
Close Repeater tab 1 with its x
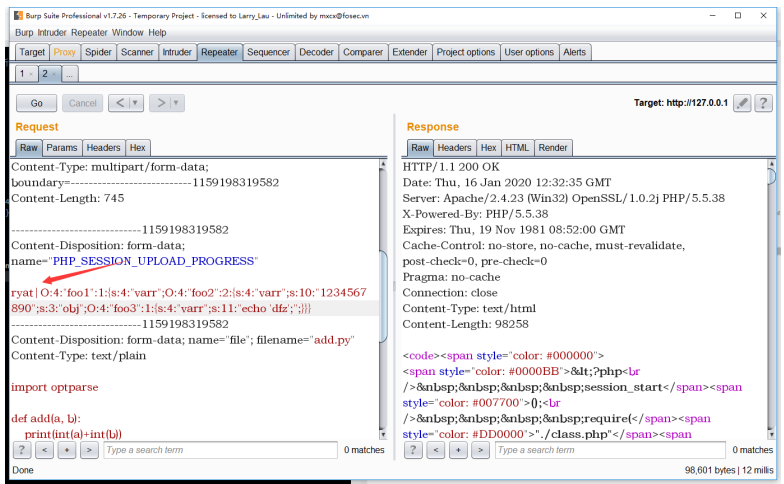[x=31, y=74]
